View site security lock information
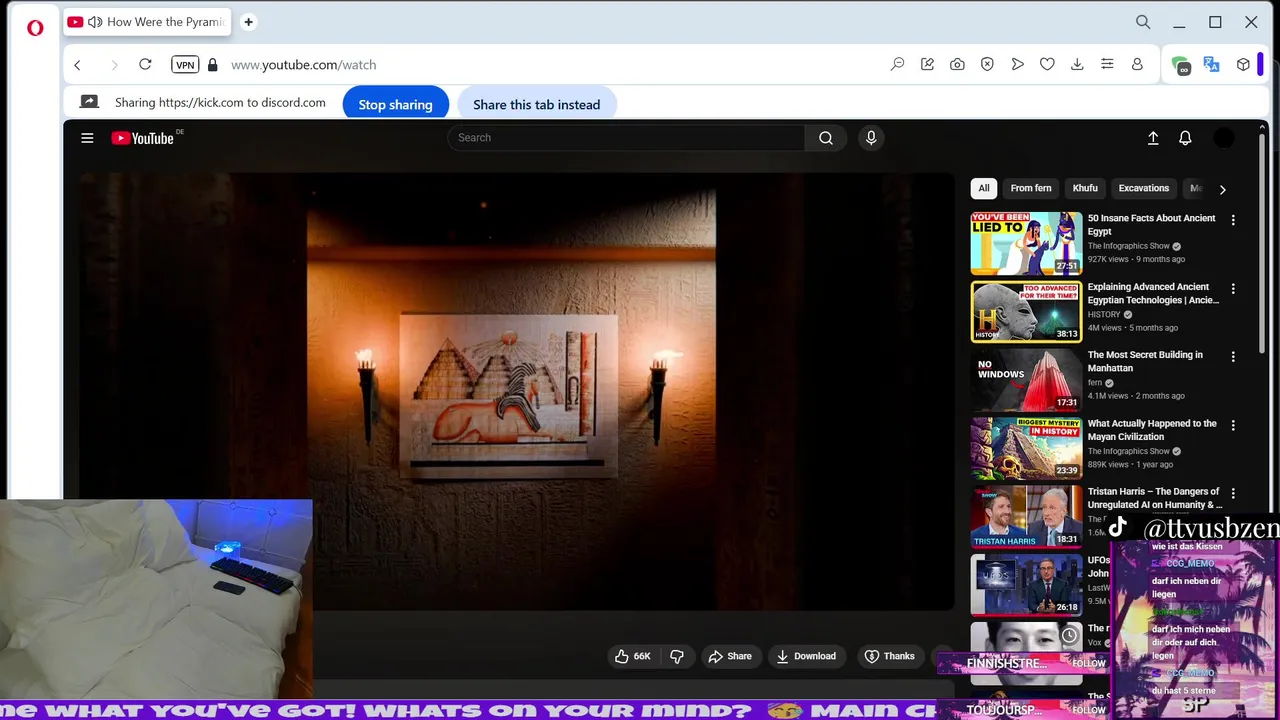The height and width of the screenshot is (720, 1280). coord(212,65)
